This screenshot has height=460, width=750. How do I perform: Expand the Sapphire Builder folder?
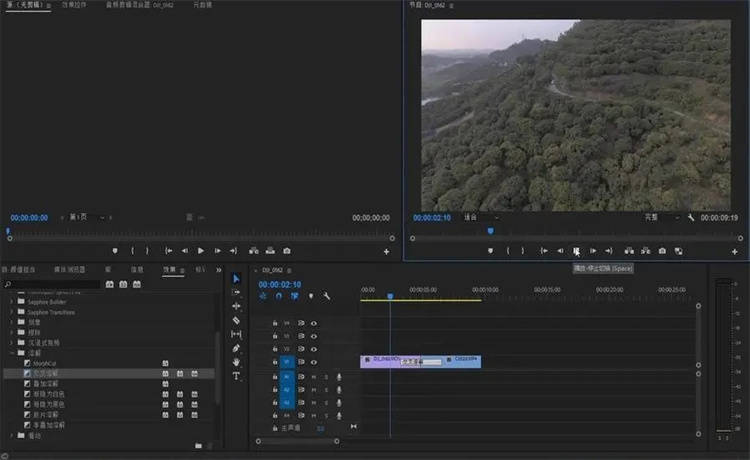coord(11,302)
